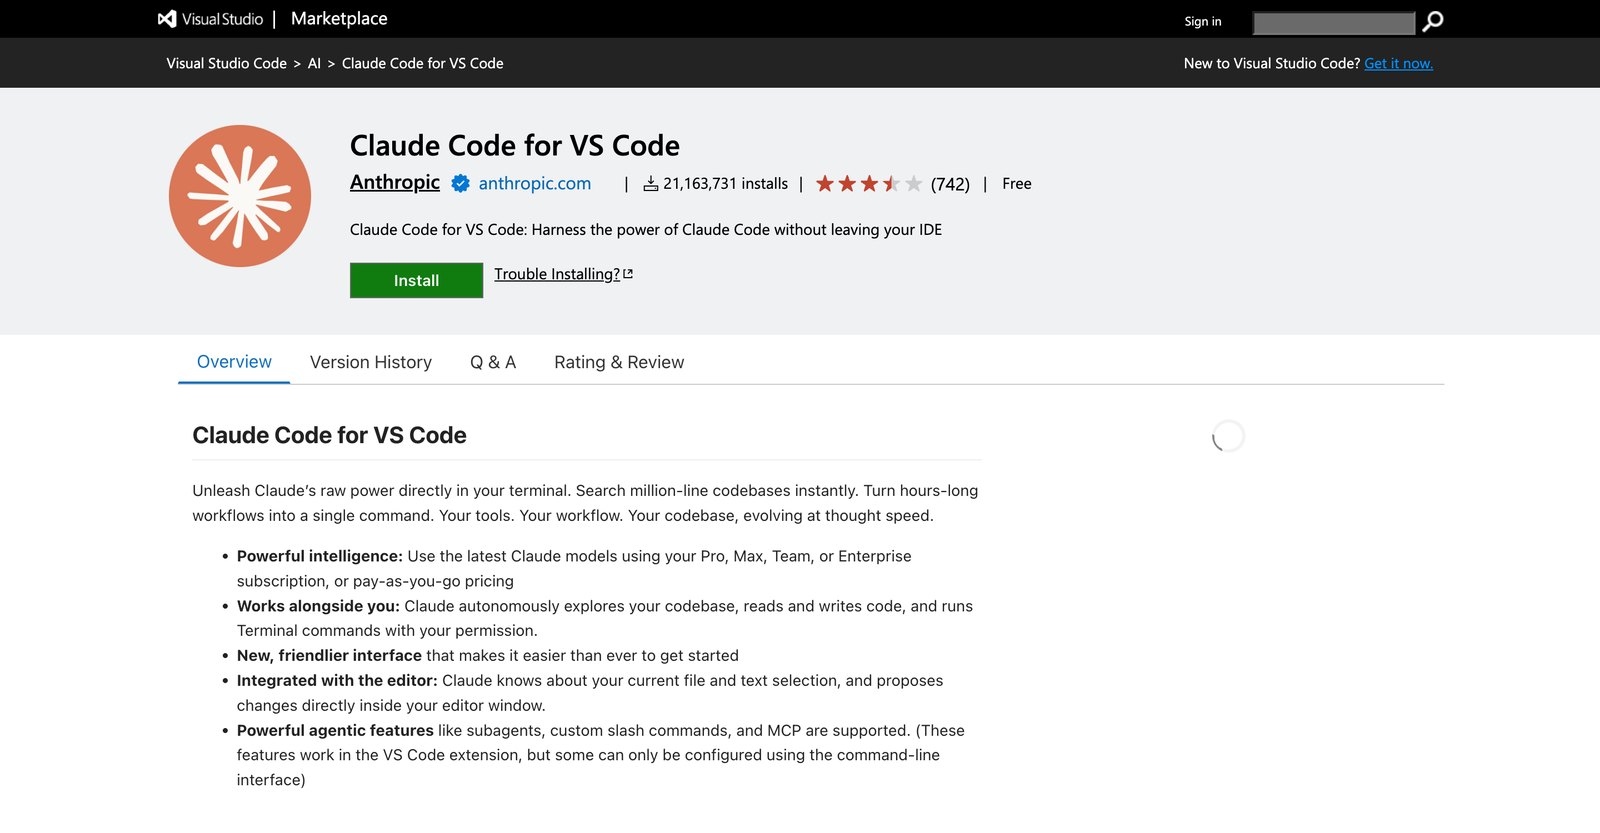Go to Visual Studio Code breadcrumb
Image resolution: width=1600 pixels, height=833 pixels.
click(x=227, y=63)
